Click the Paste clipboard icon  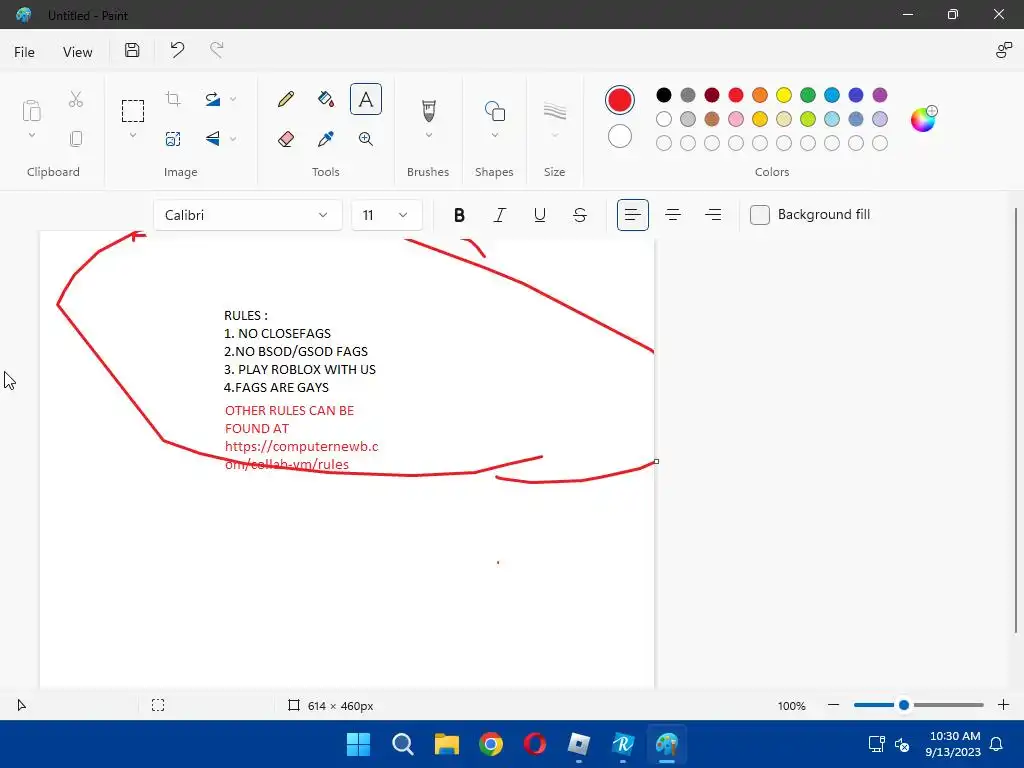click(31, 111)
